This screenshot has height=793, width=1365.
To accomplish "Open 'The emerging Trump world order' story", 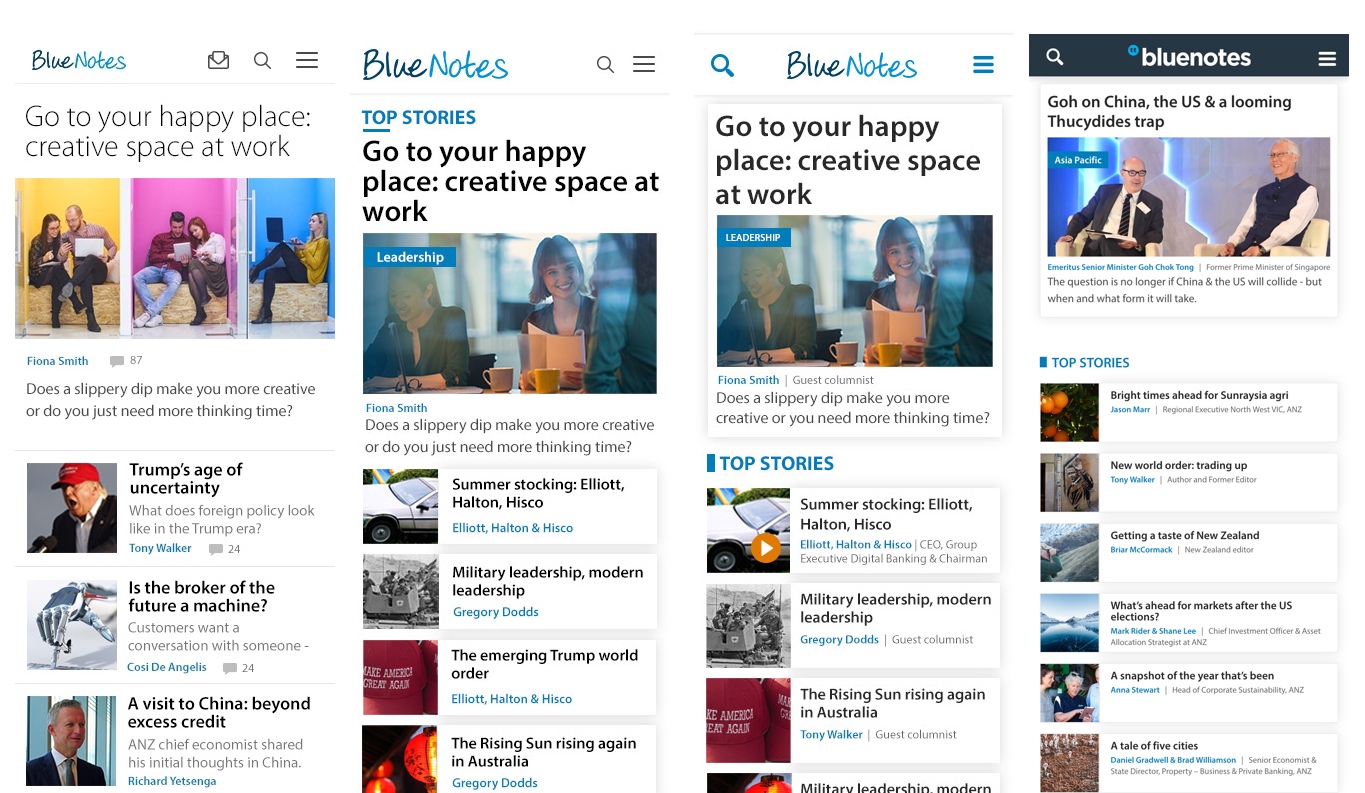I will (544, 664).
